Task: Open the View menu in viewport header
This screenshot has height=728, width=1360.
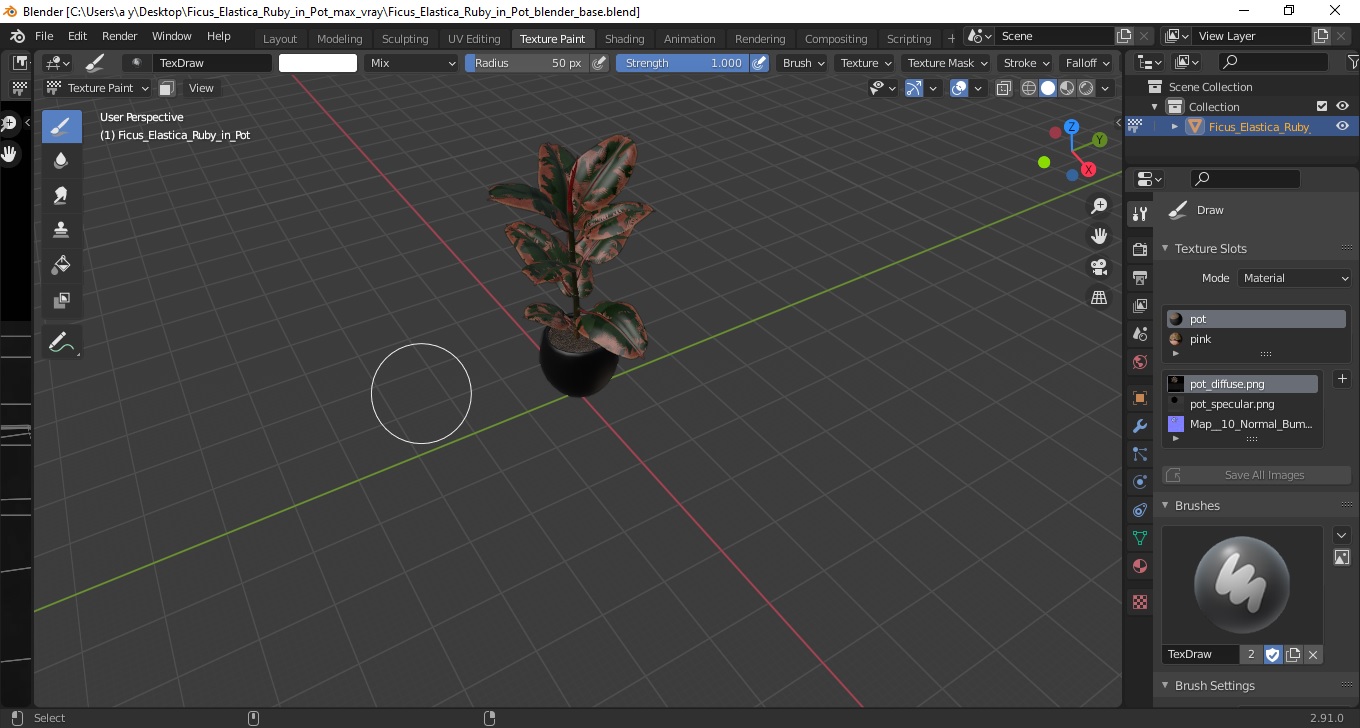Action: 201,88
